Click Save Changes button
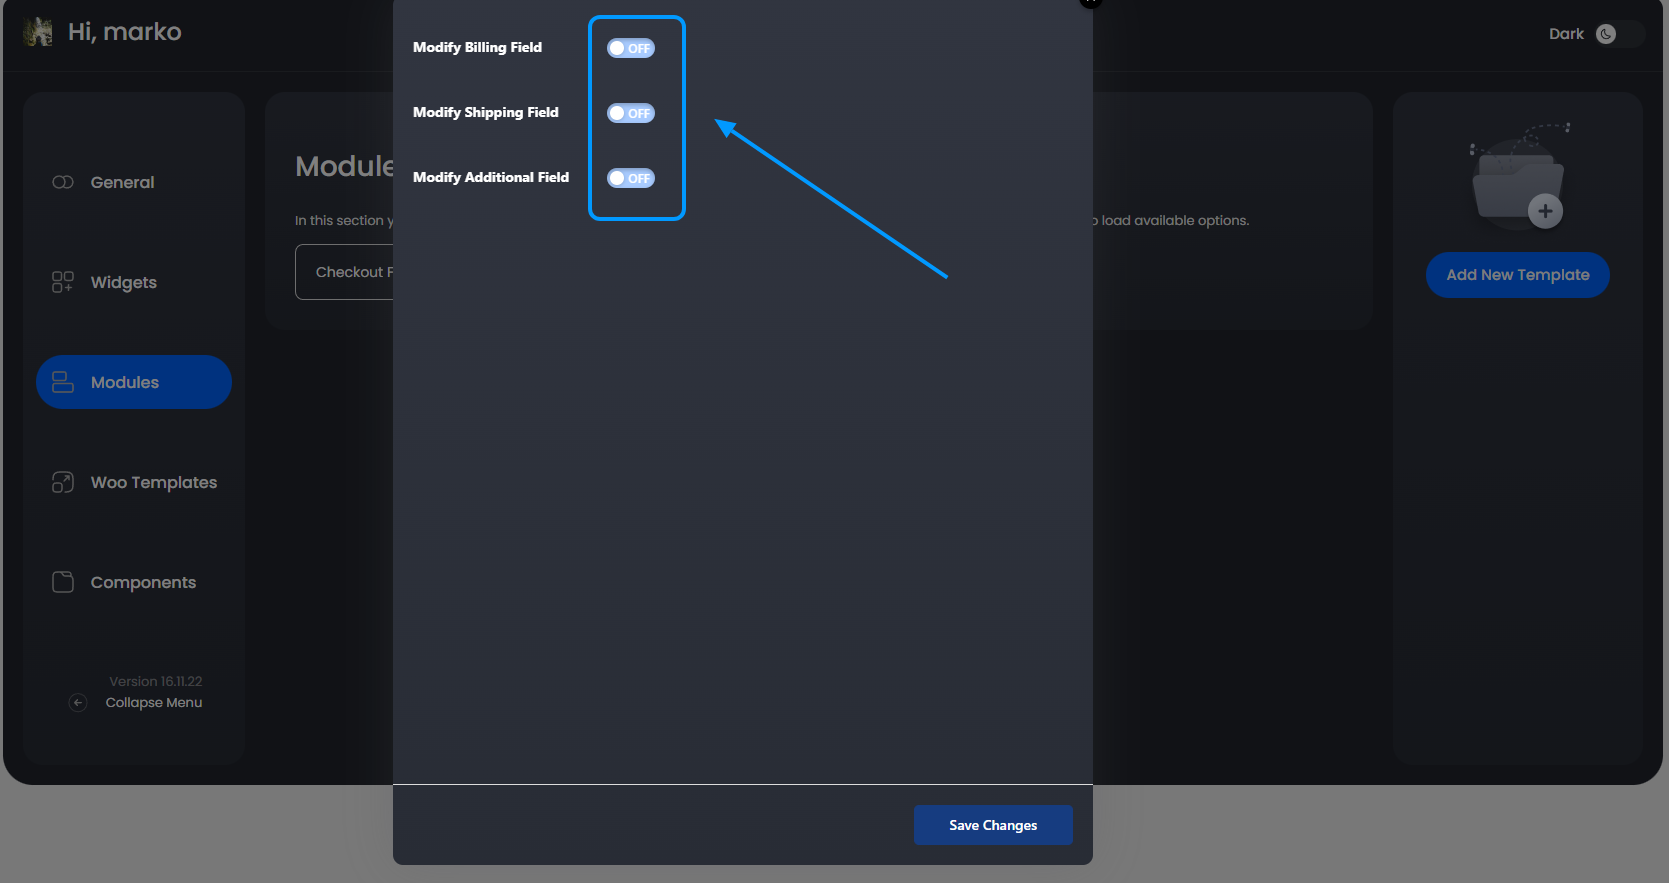Viewport: 1669px width, 883px height. click(993, 825)
